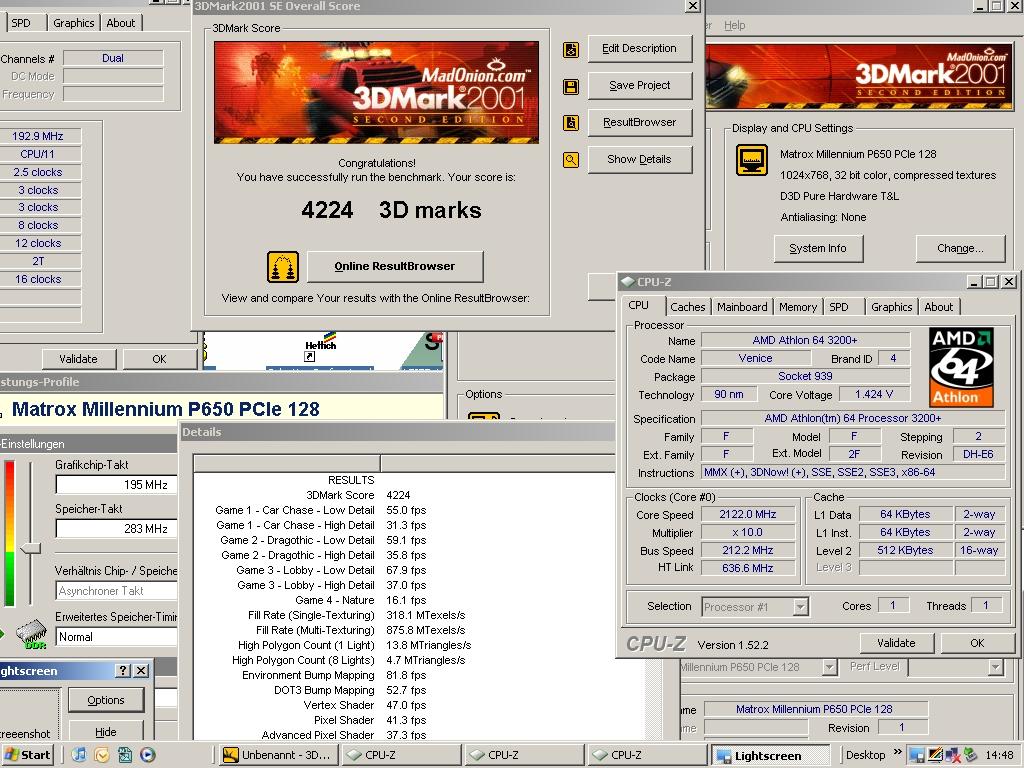Viewport: 1024px width, 768px height.
Task: Open the Windows Start menu
Action: point(26,755)
